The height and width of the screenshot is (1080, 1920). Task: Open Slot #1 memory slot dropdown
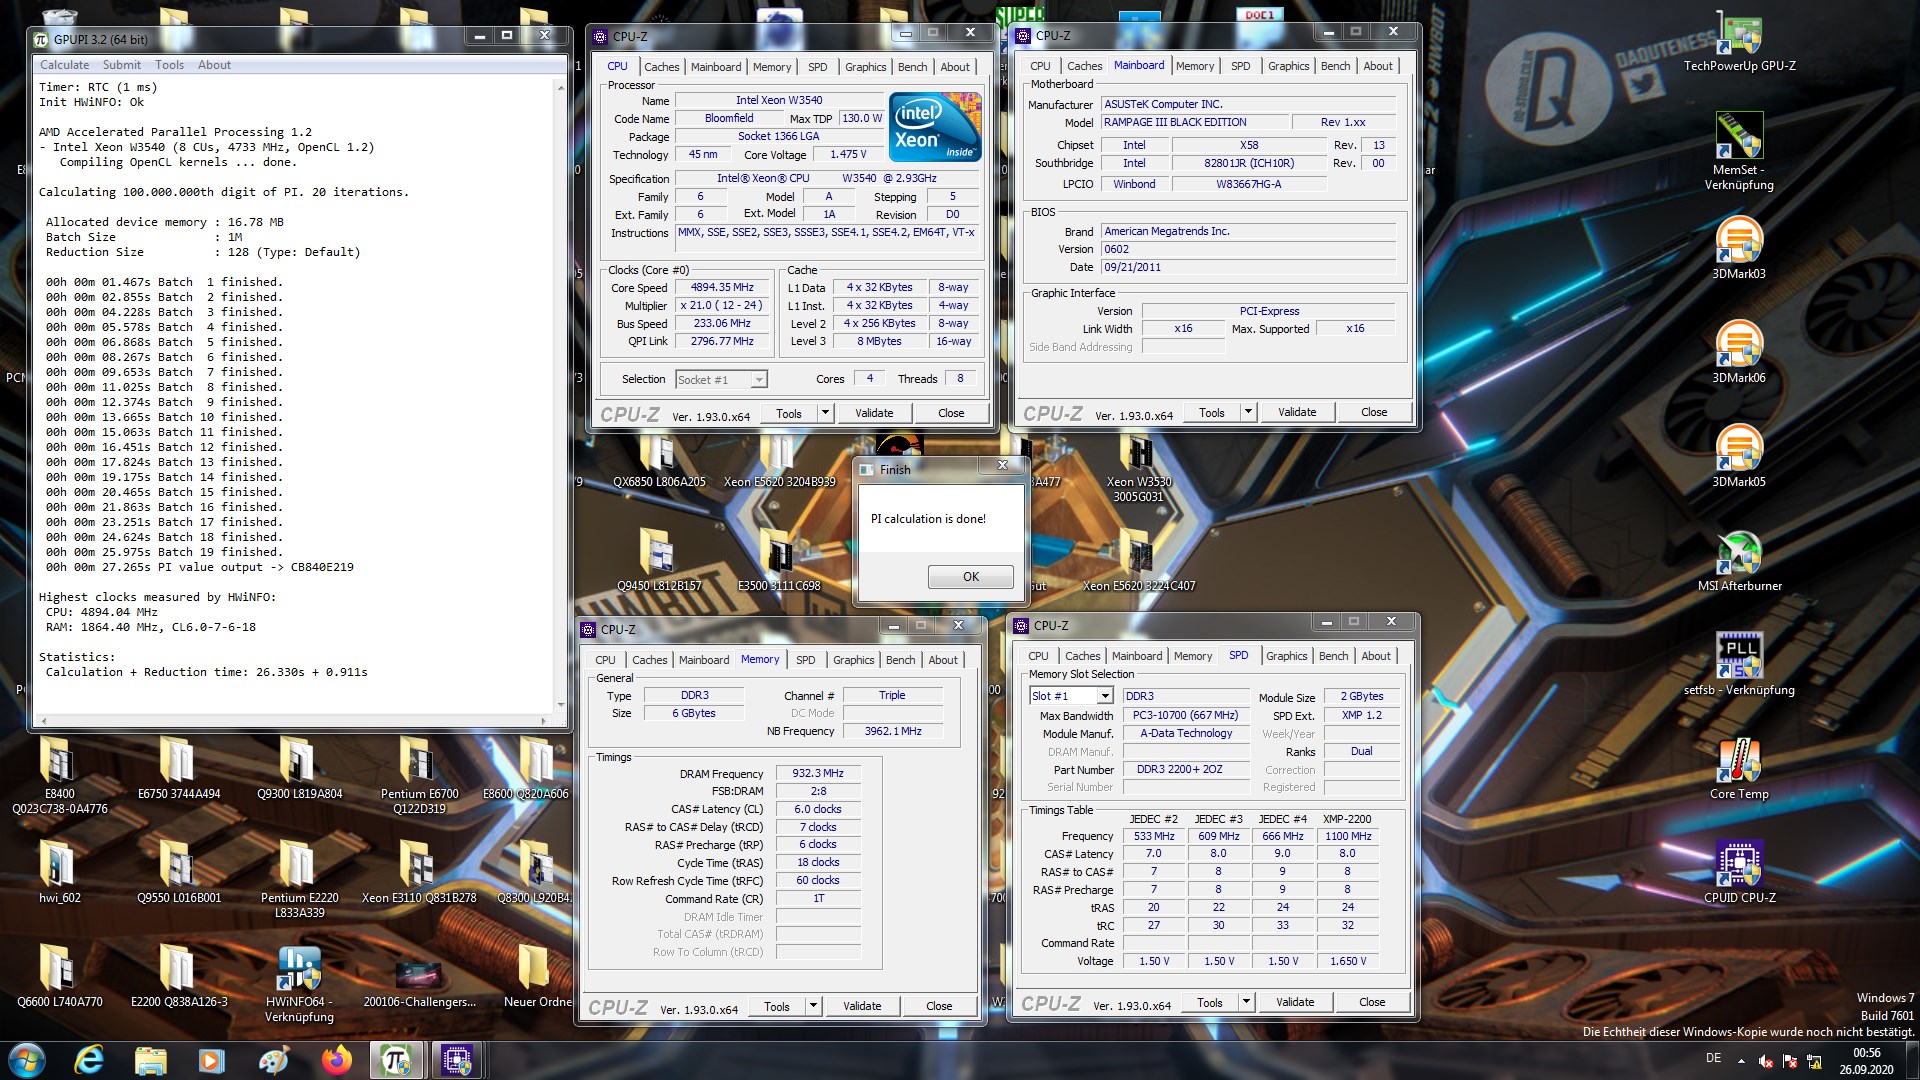(x=1071, y=696)
